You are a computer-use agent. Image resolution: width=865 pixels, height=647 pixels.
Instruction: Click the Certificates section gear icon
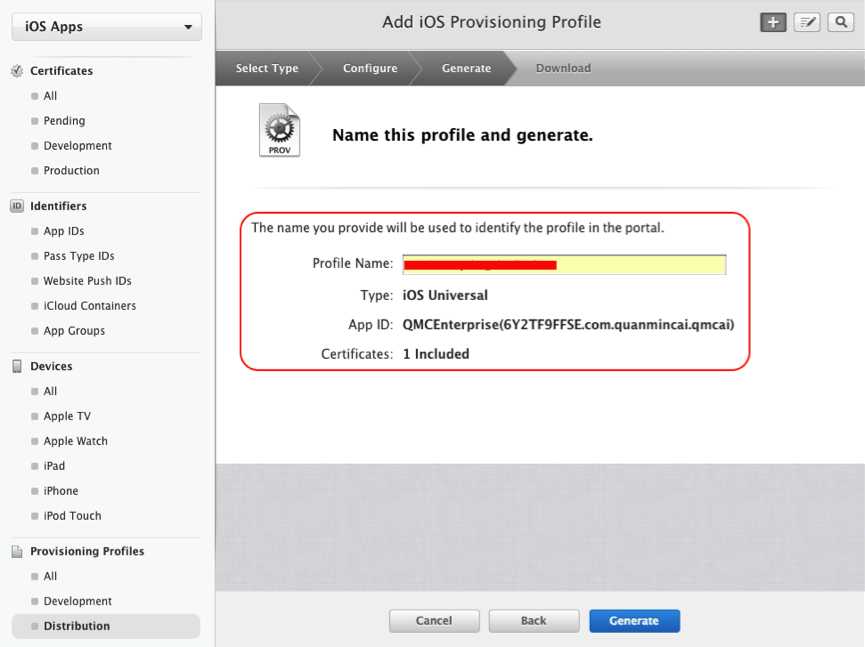coord(17,71)
